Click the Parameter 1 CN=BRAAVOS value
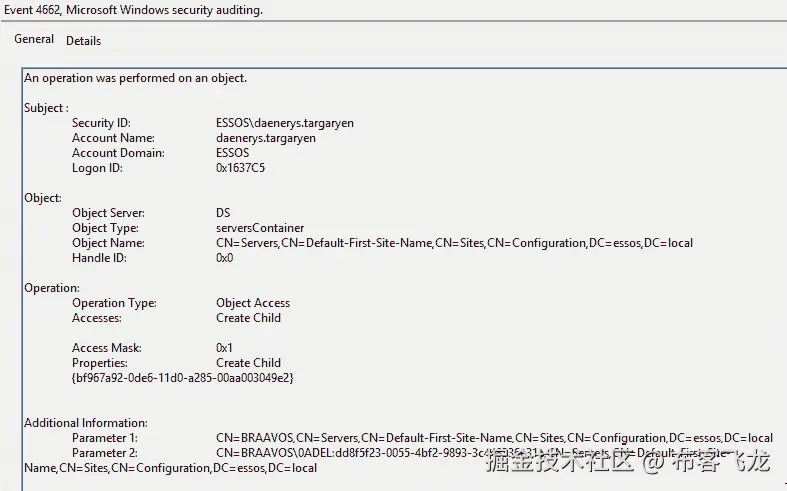The height and width of the screenshot is (491, 787). coord(494,438)
